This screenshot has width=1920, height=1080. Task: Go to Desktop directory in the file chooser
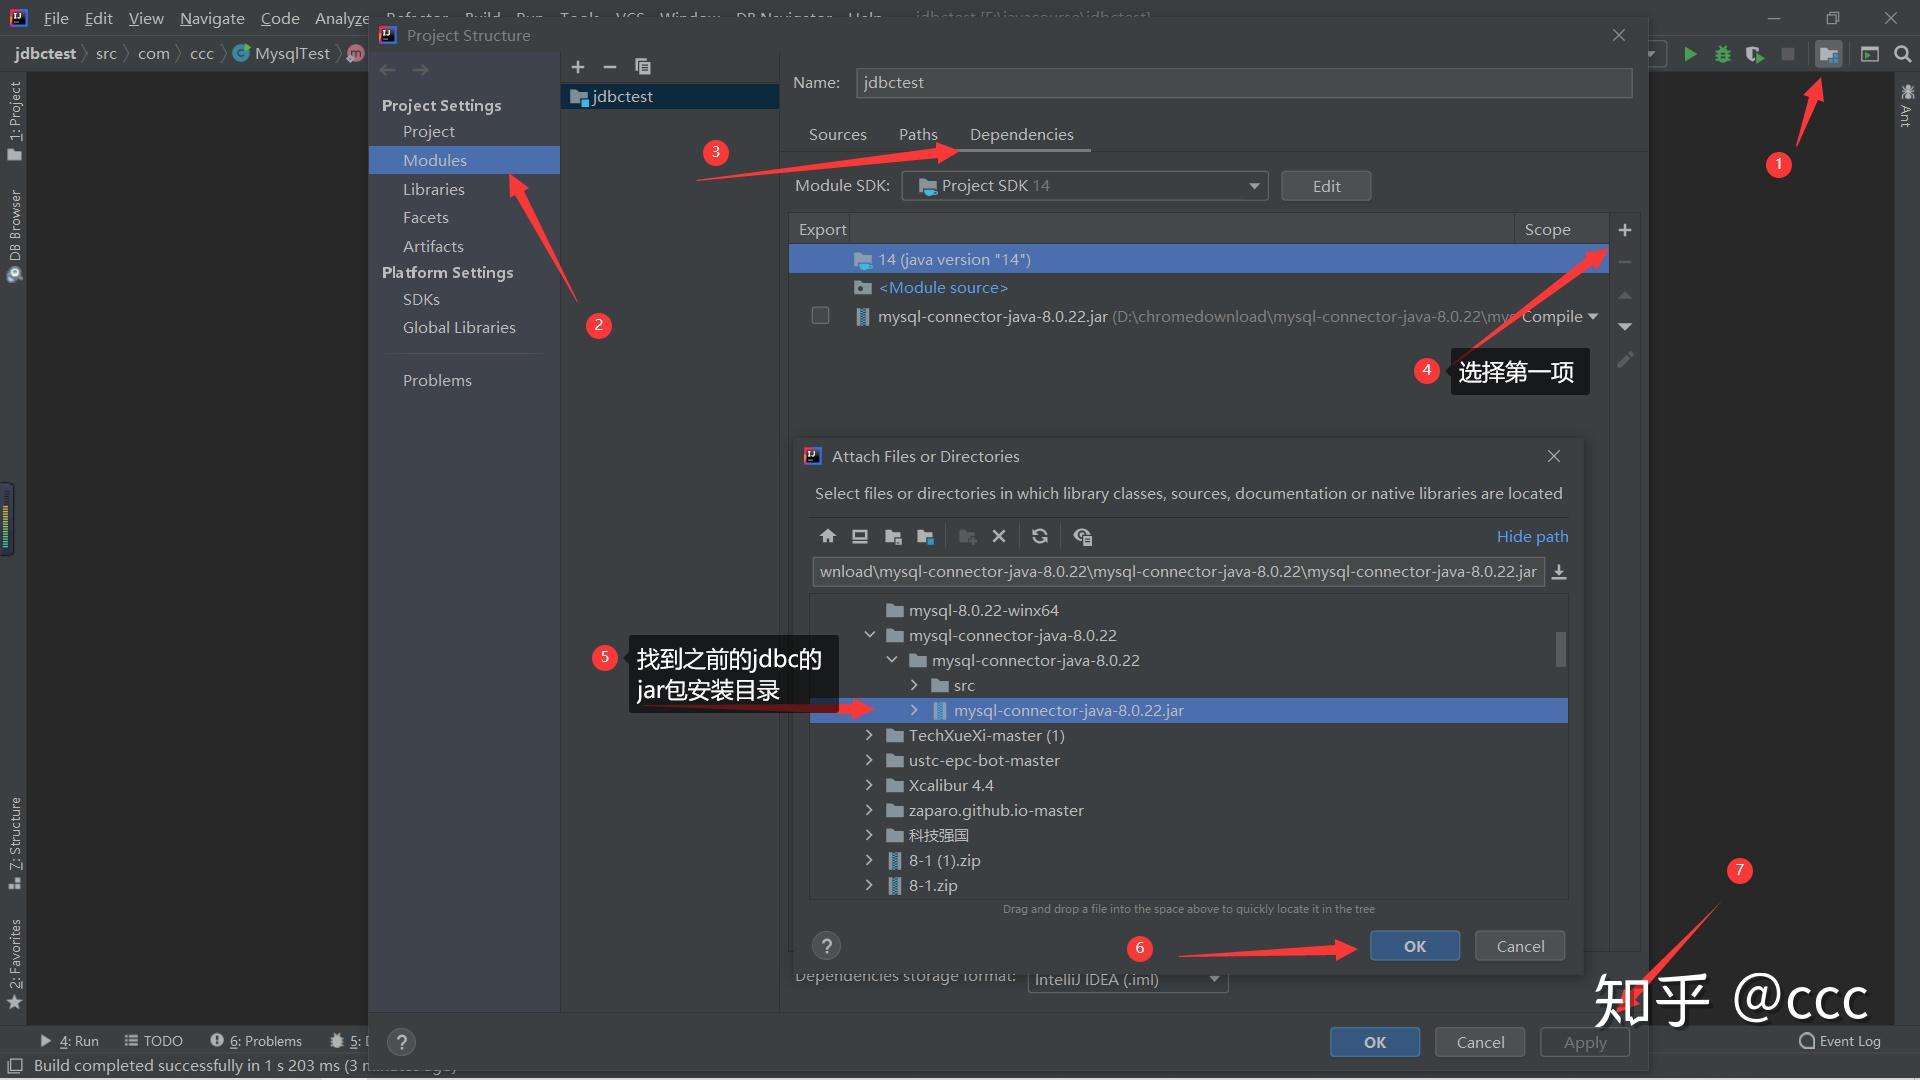coord(860,537)
